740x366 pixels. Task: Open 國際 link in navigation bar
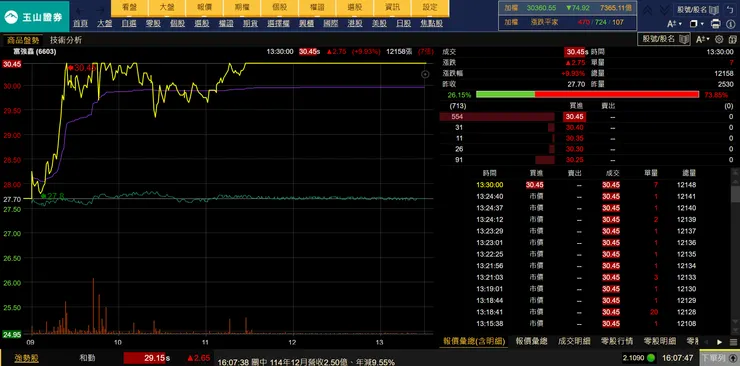pyautogui.click(x=330, y=24)
